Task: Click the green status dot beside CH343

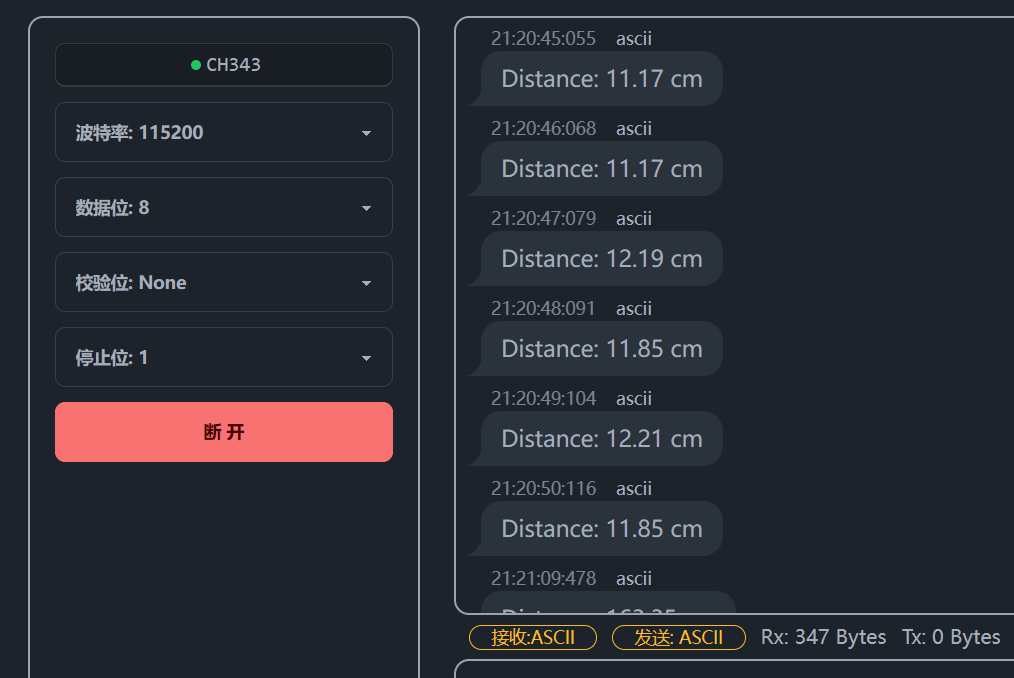Action: 196,65
